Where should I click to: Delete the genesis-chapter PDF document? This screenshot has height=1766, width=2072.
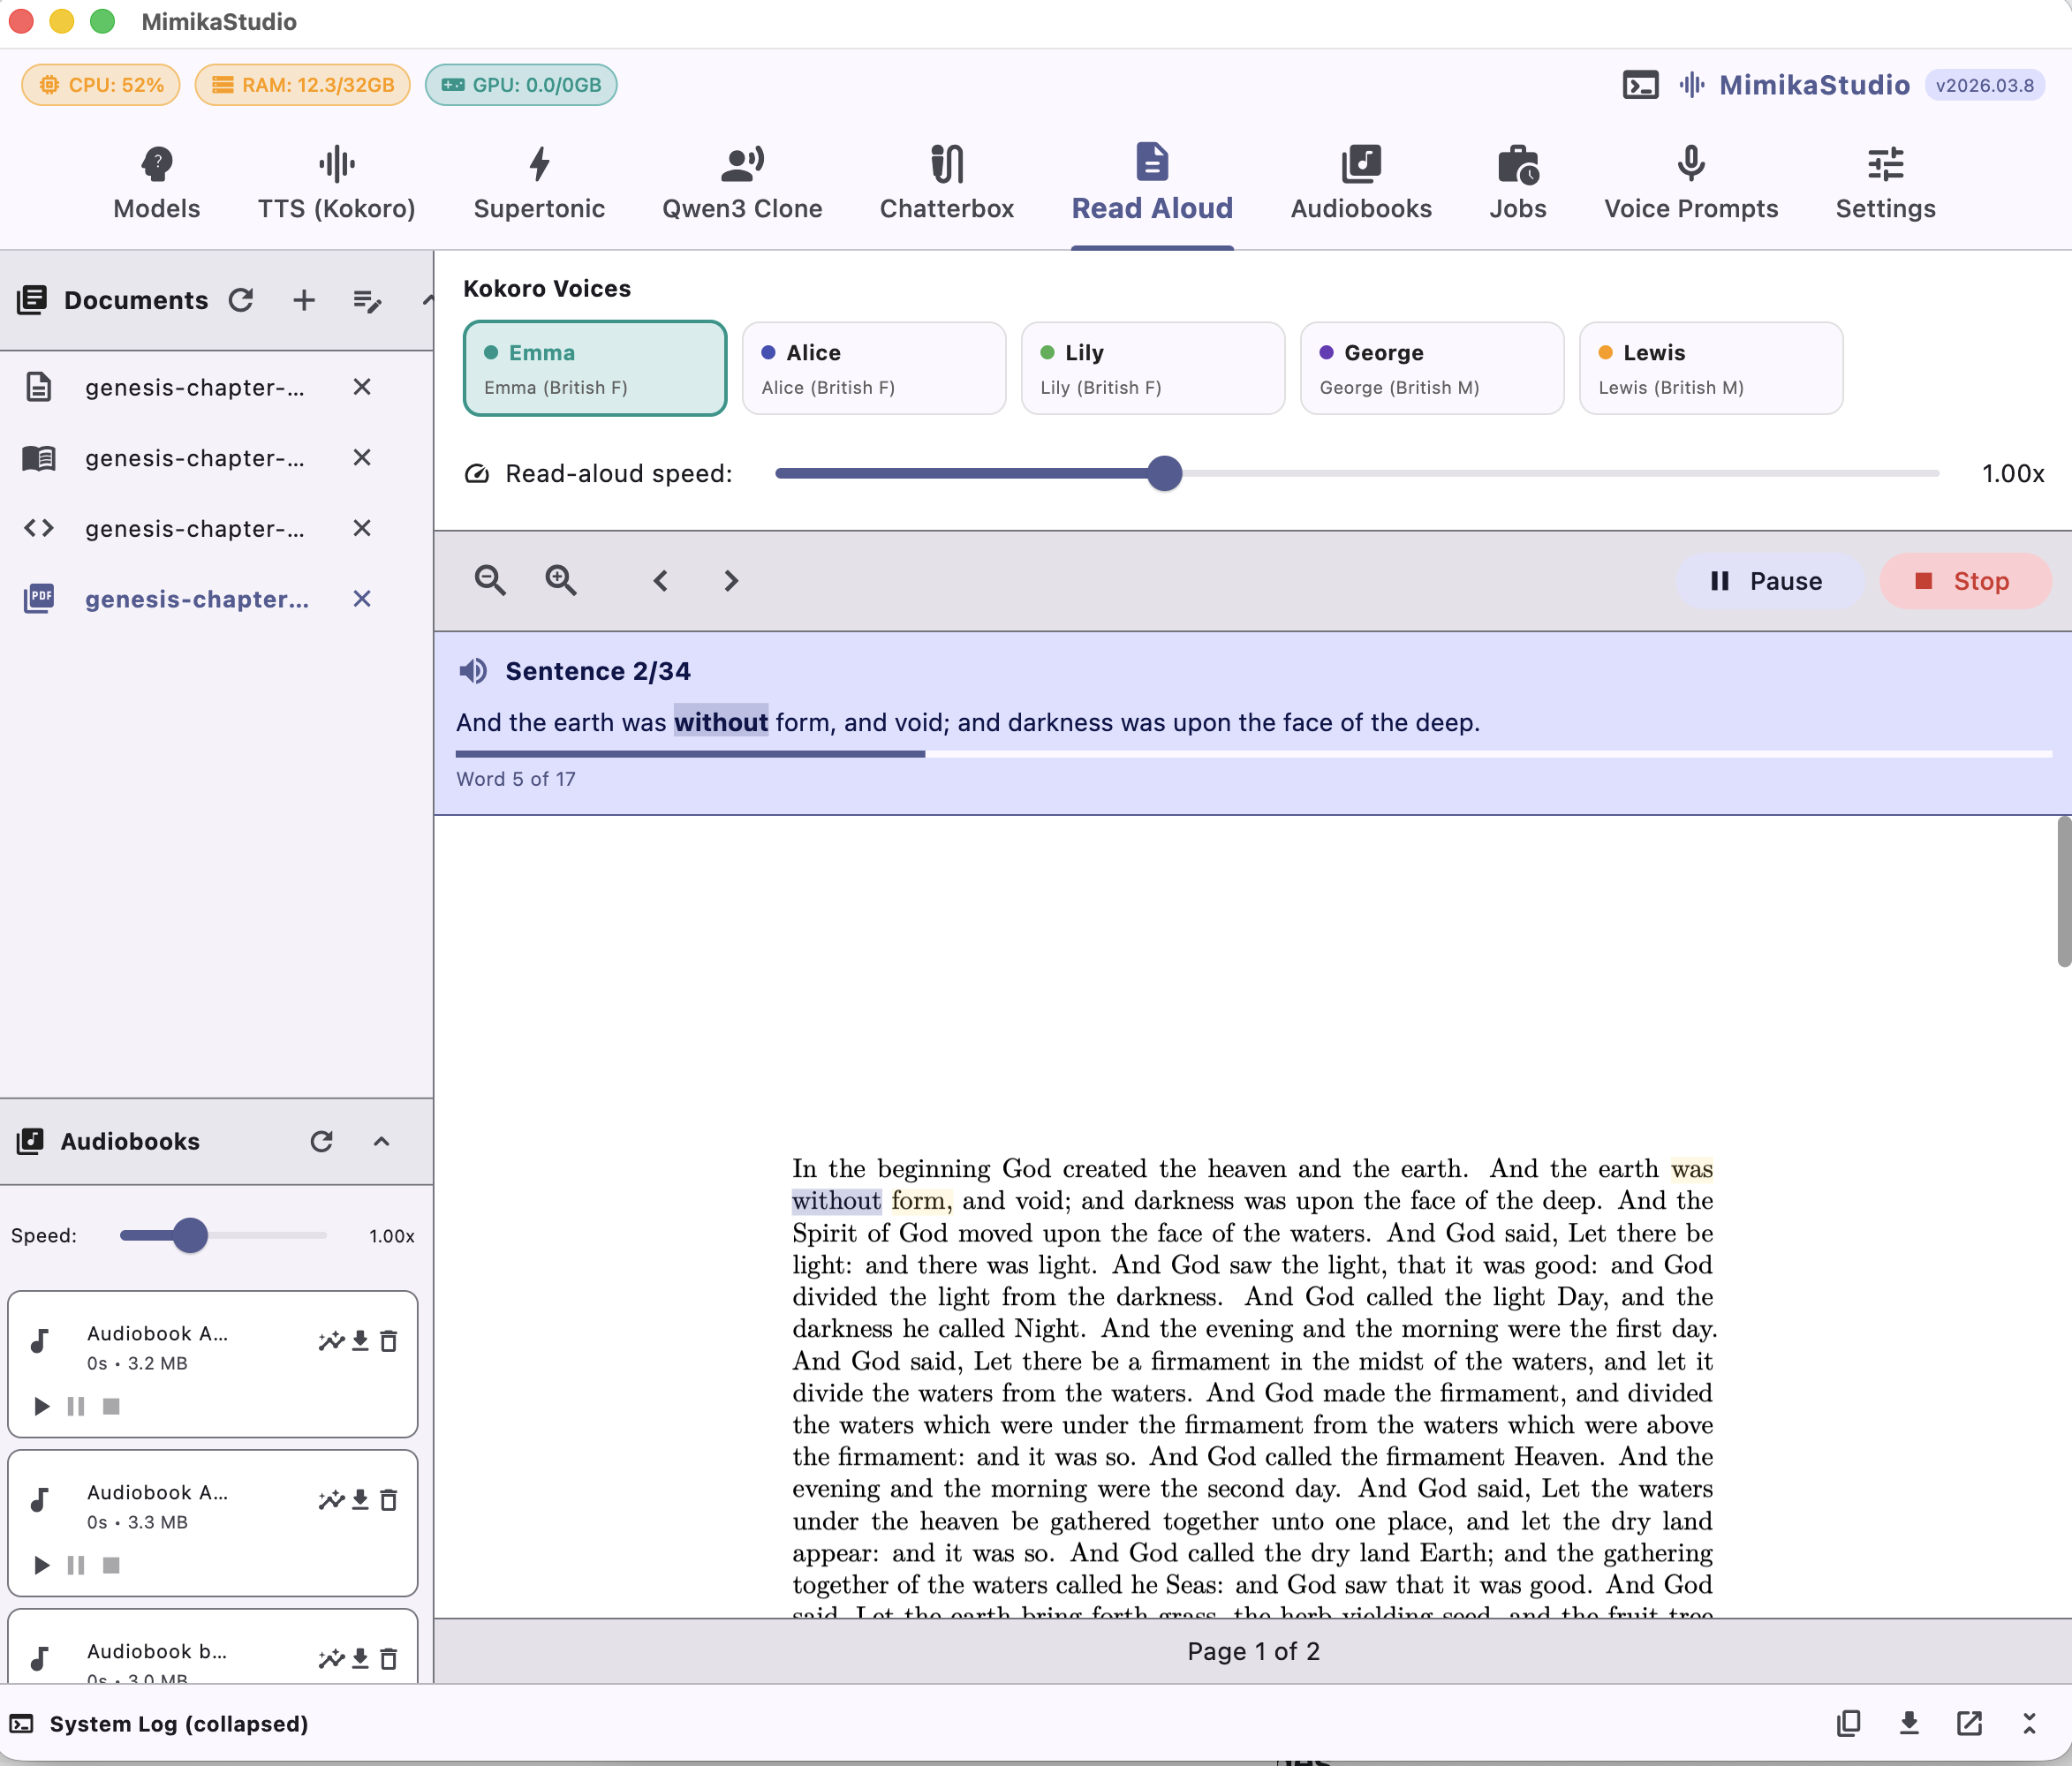pos(362,599)
